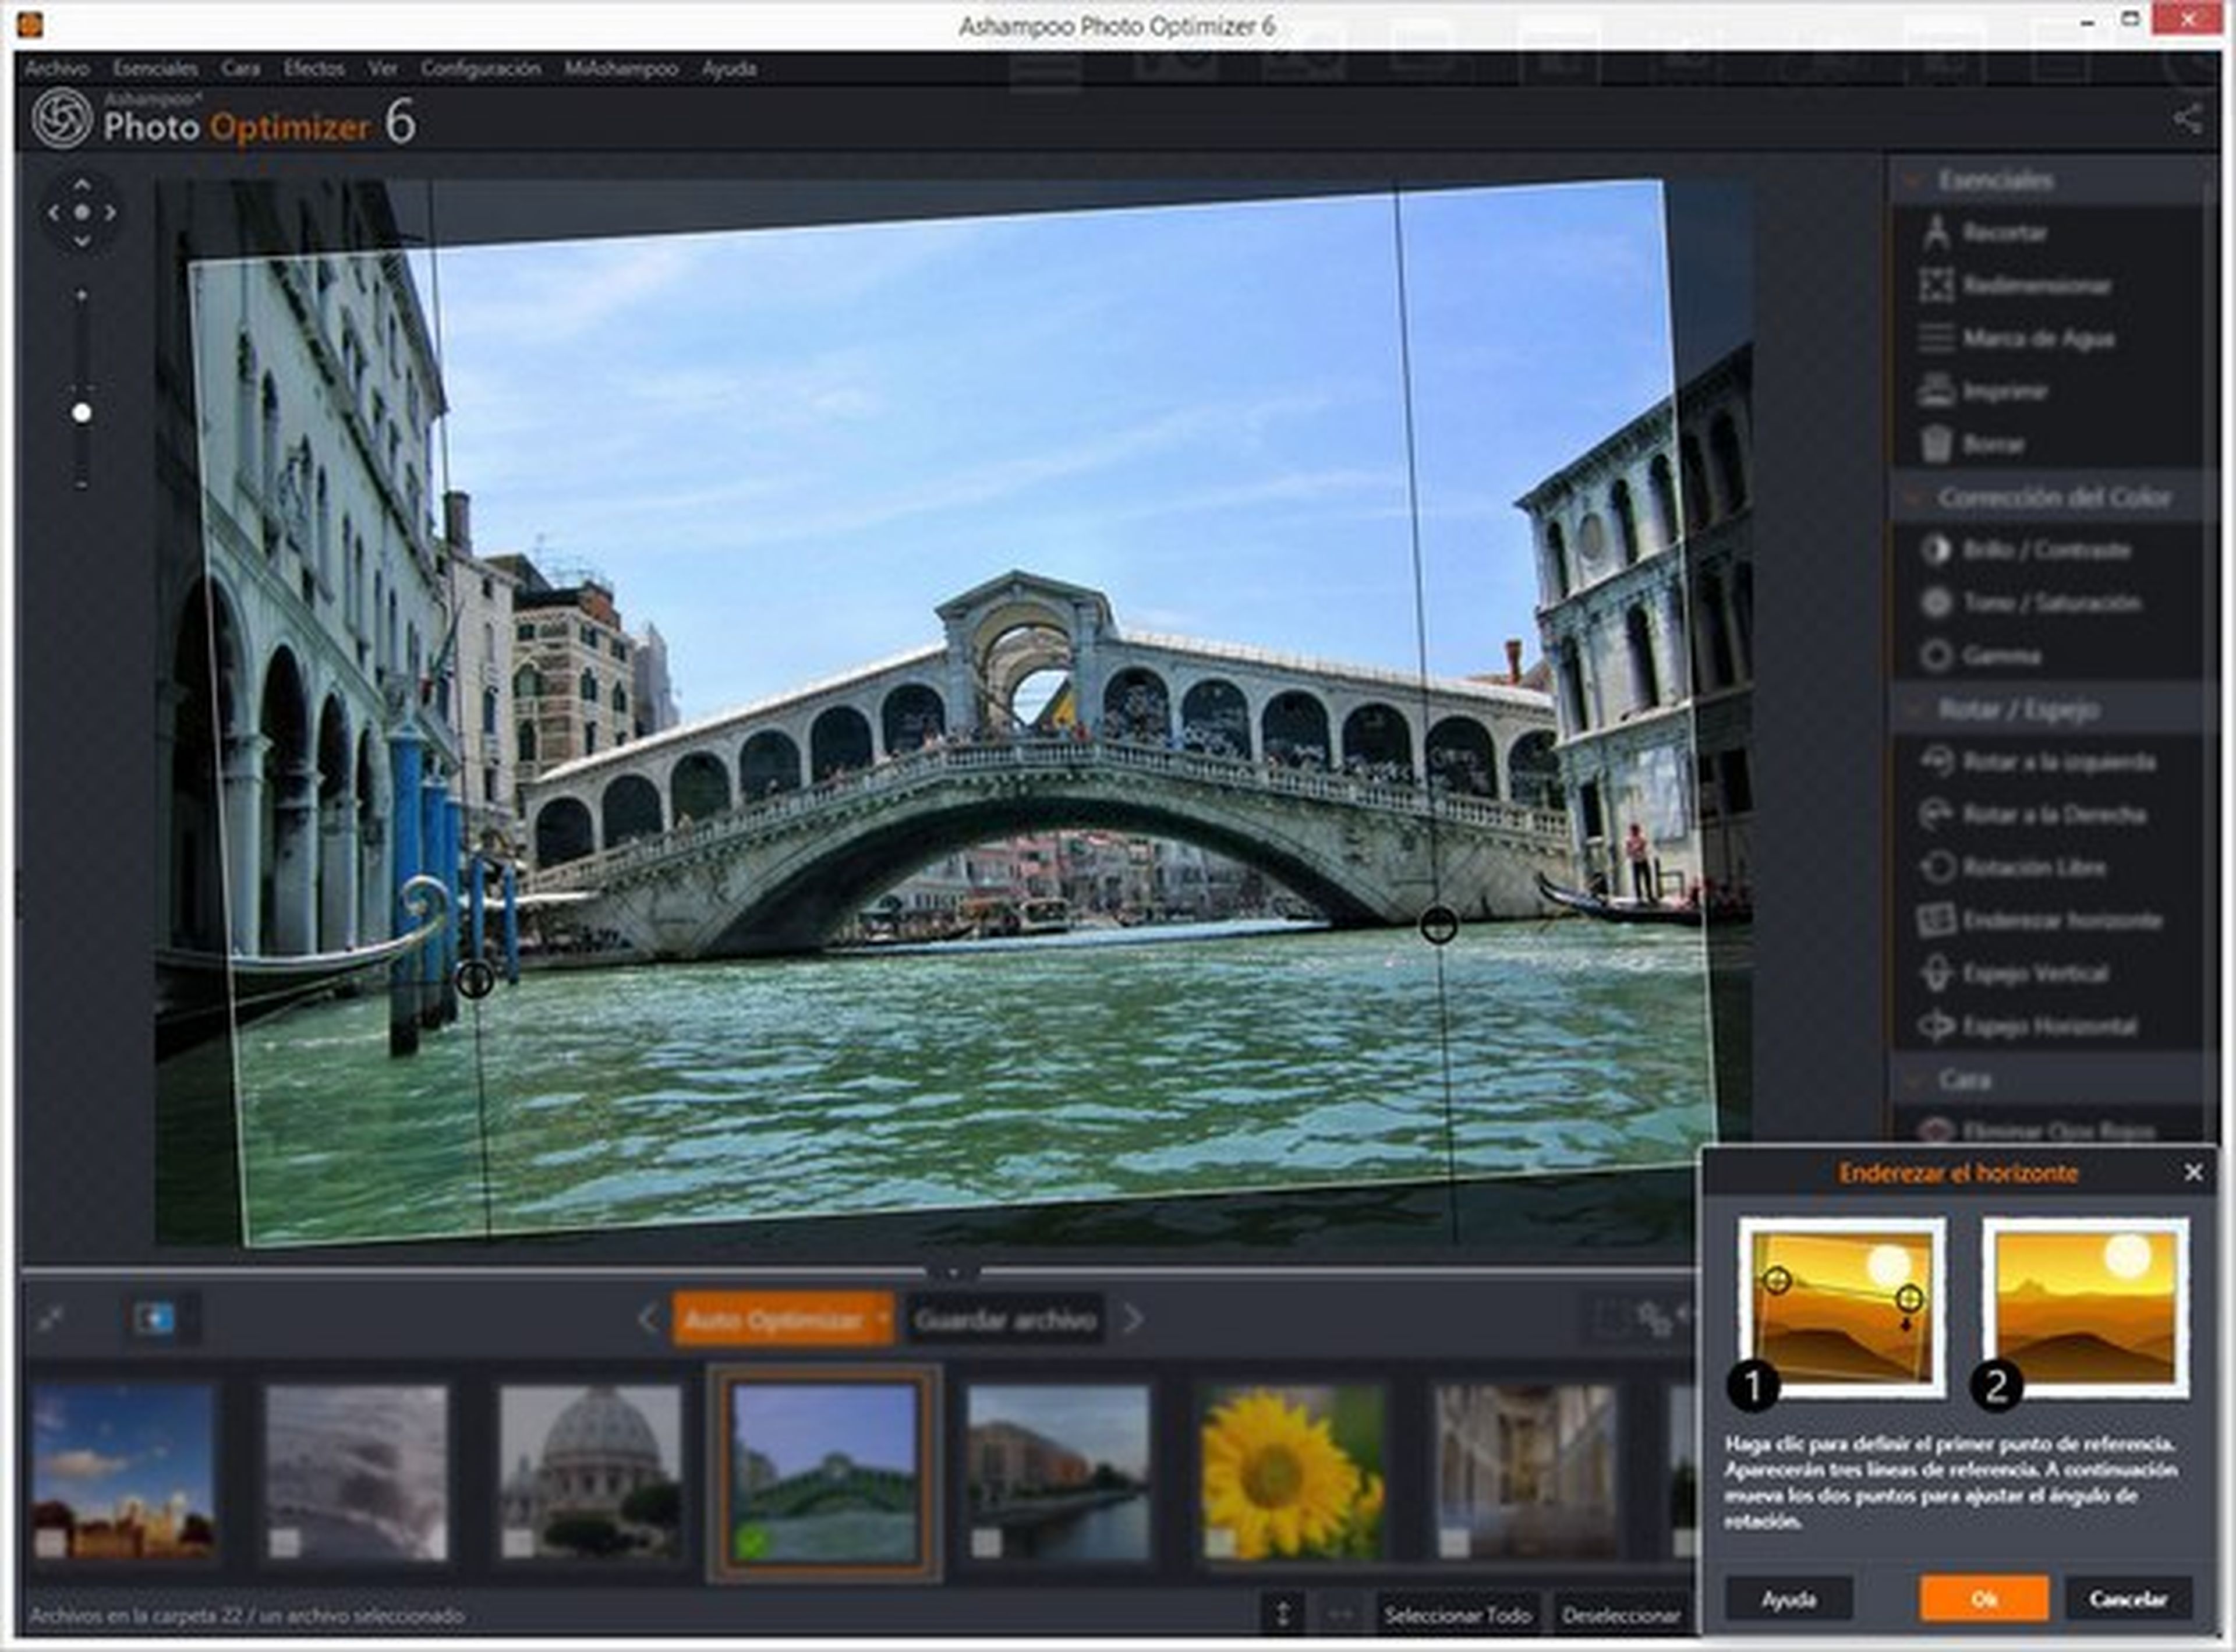
Task: Select the Recortar crop tool icon
Action: point(1936,232)
